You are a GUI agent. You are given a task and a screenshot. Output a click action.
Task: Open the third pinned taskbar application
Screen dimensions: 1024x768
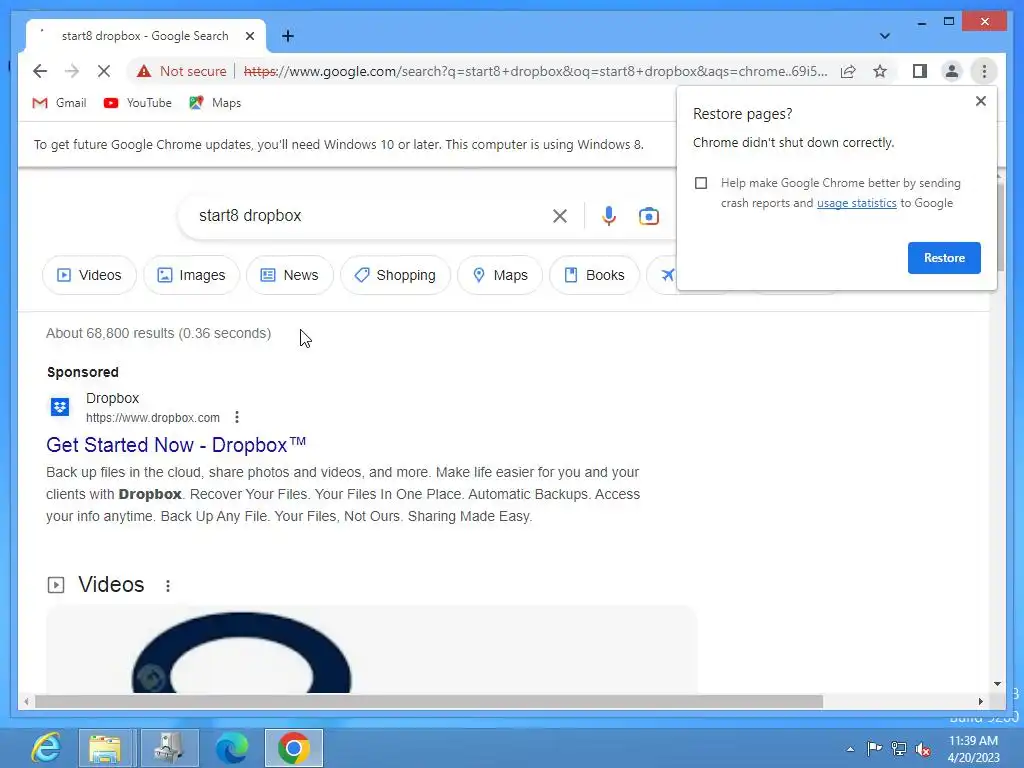pos(168,748)
